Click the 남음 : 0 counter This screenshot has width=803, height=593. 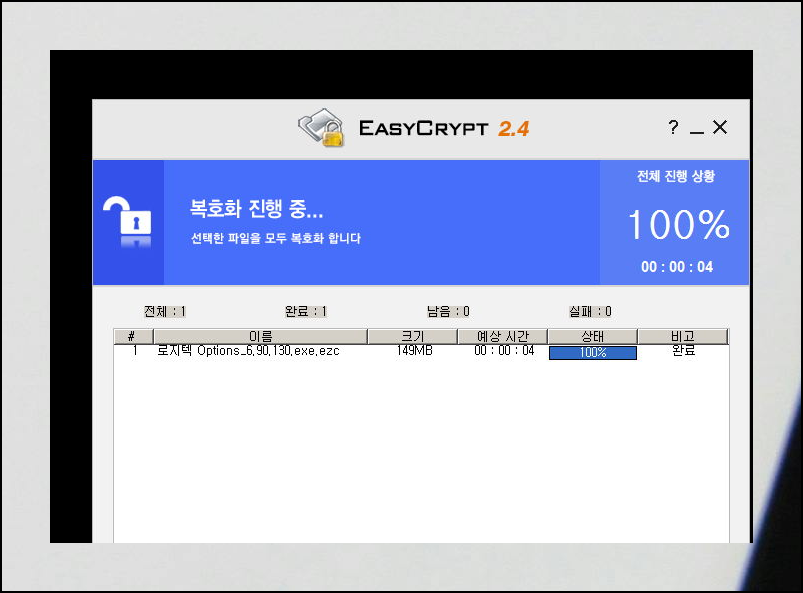coord(448,311)
